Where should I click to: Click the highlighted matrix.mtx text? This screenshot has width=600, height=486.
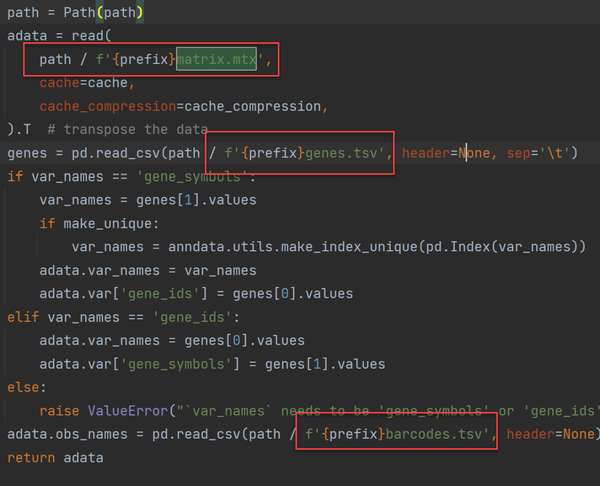click(x=217, y=59)
